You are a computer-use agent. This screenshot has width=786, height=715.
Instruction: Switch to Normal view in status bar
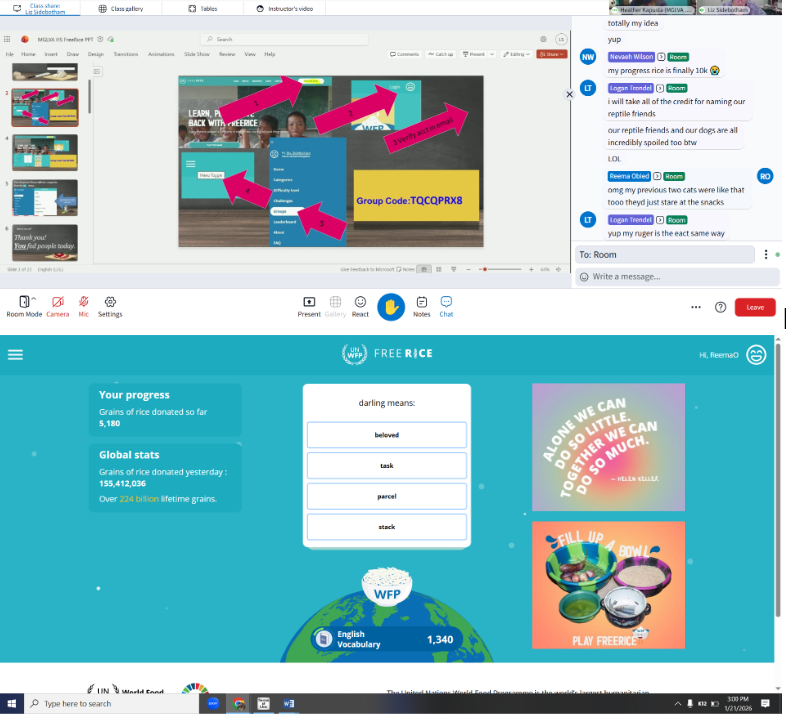tap(424, 269)
